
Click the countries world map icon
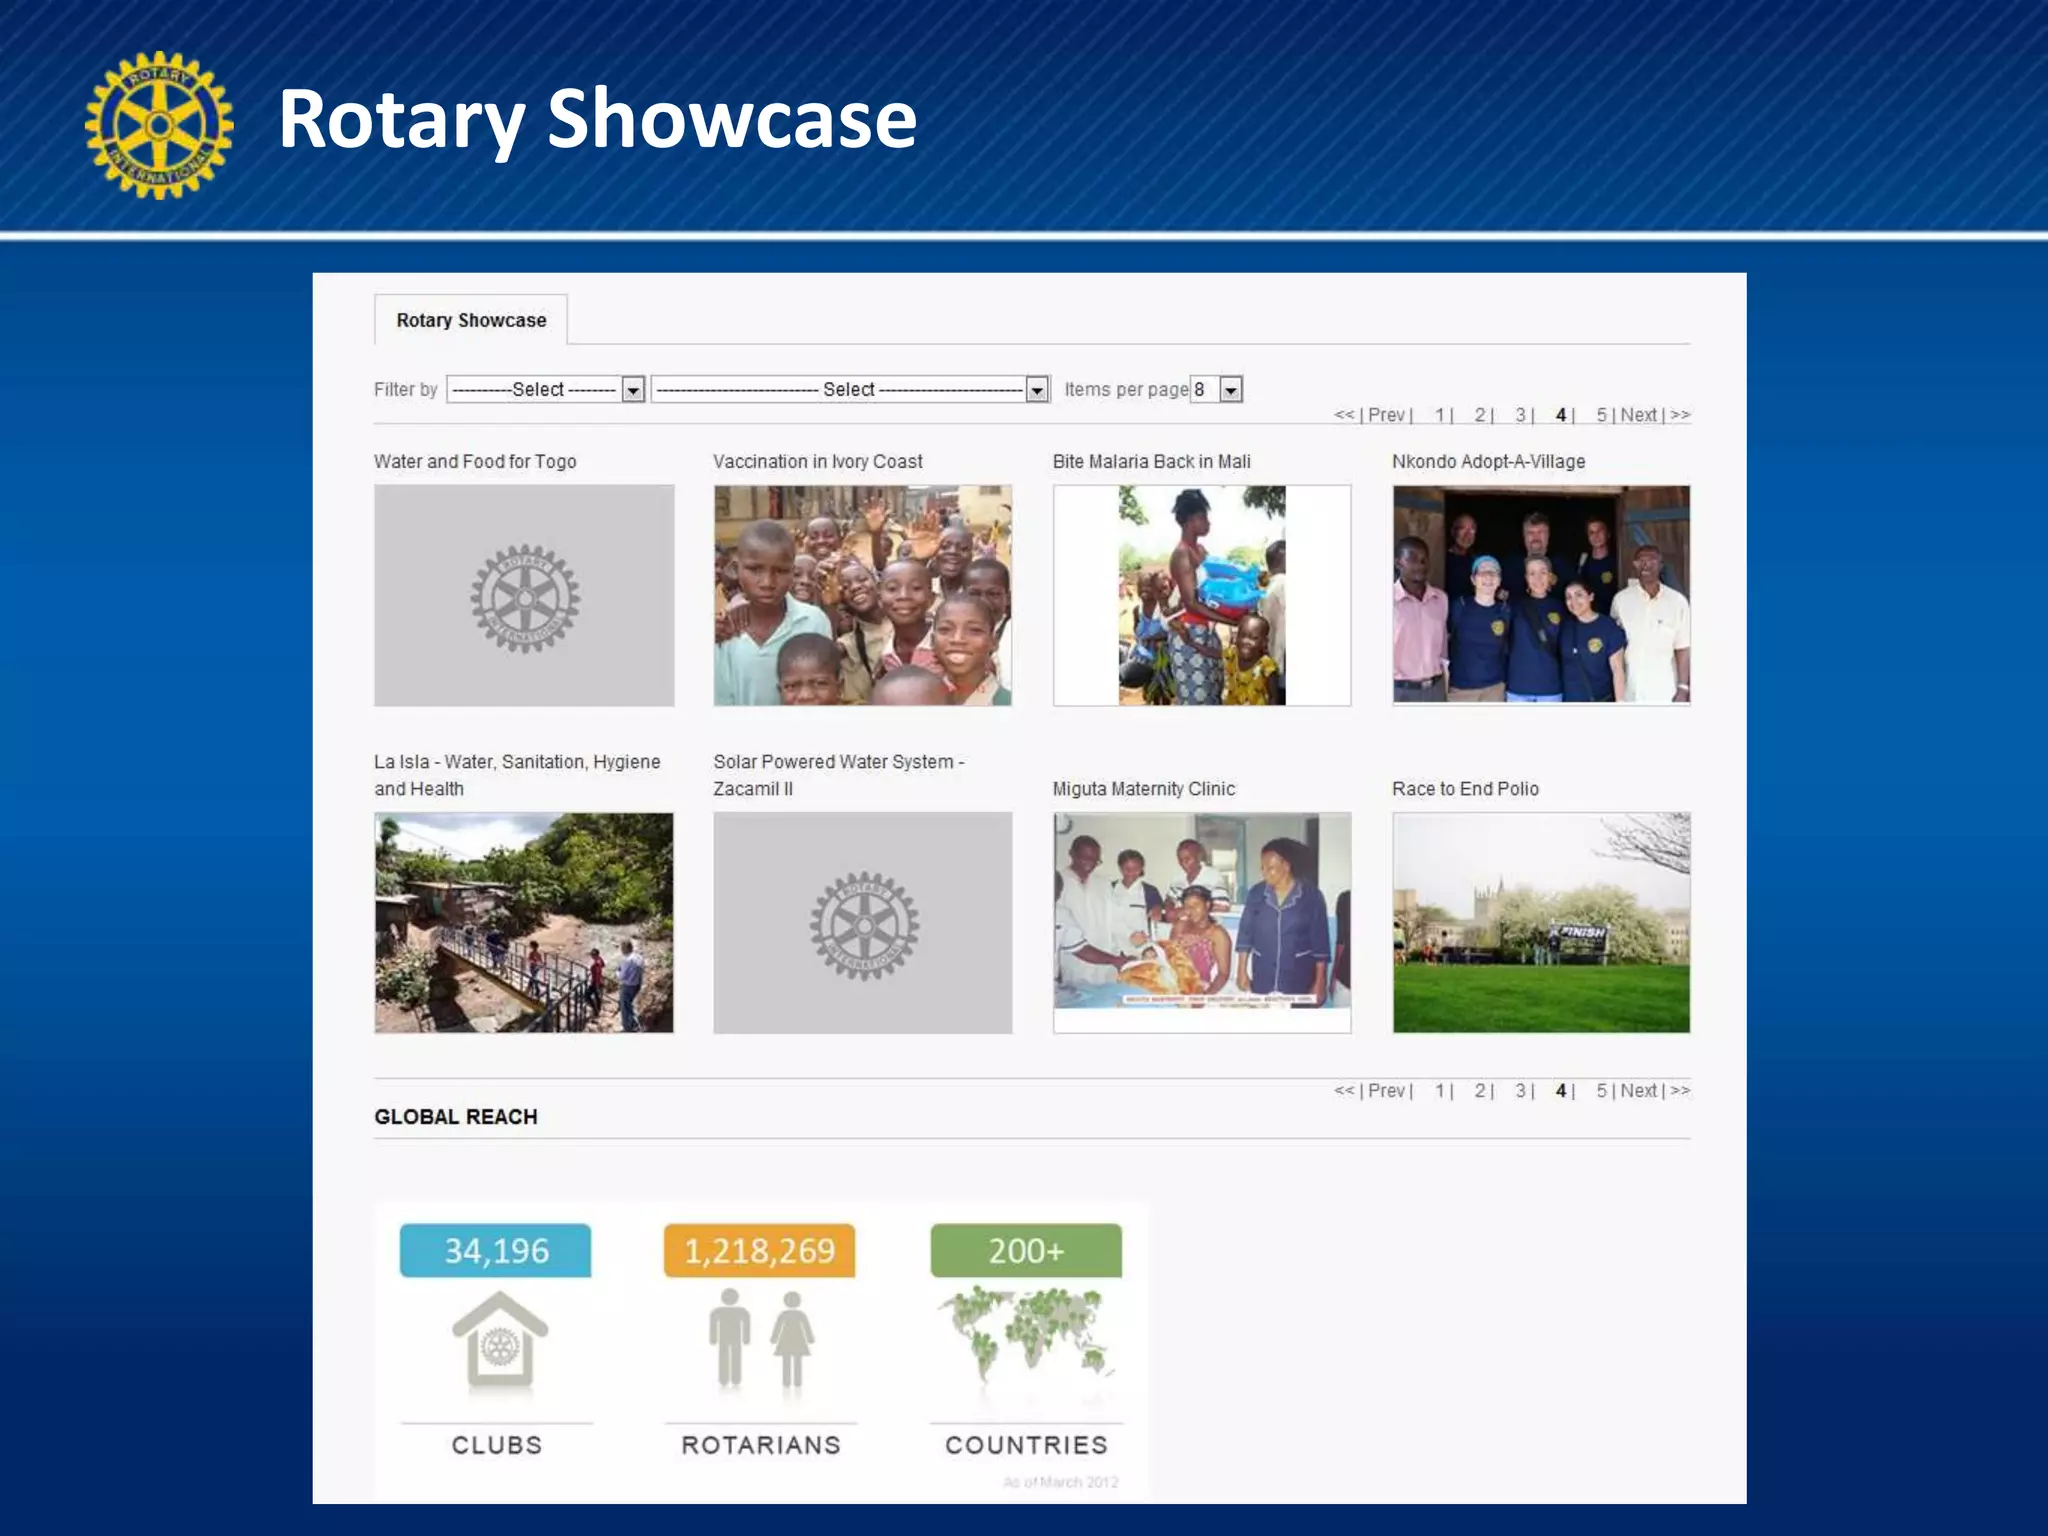[1026, 1335]
